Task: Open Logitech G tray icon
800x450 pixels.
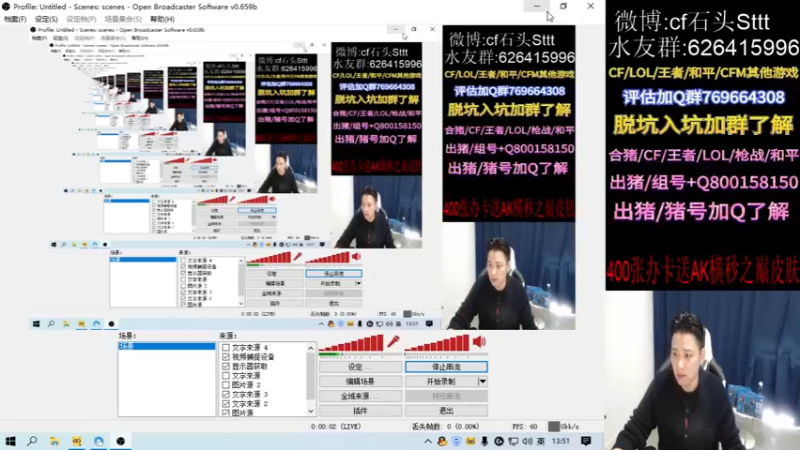Action: pyautogui.click(x=499, y=441)
